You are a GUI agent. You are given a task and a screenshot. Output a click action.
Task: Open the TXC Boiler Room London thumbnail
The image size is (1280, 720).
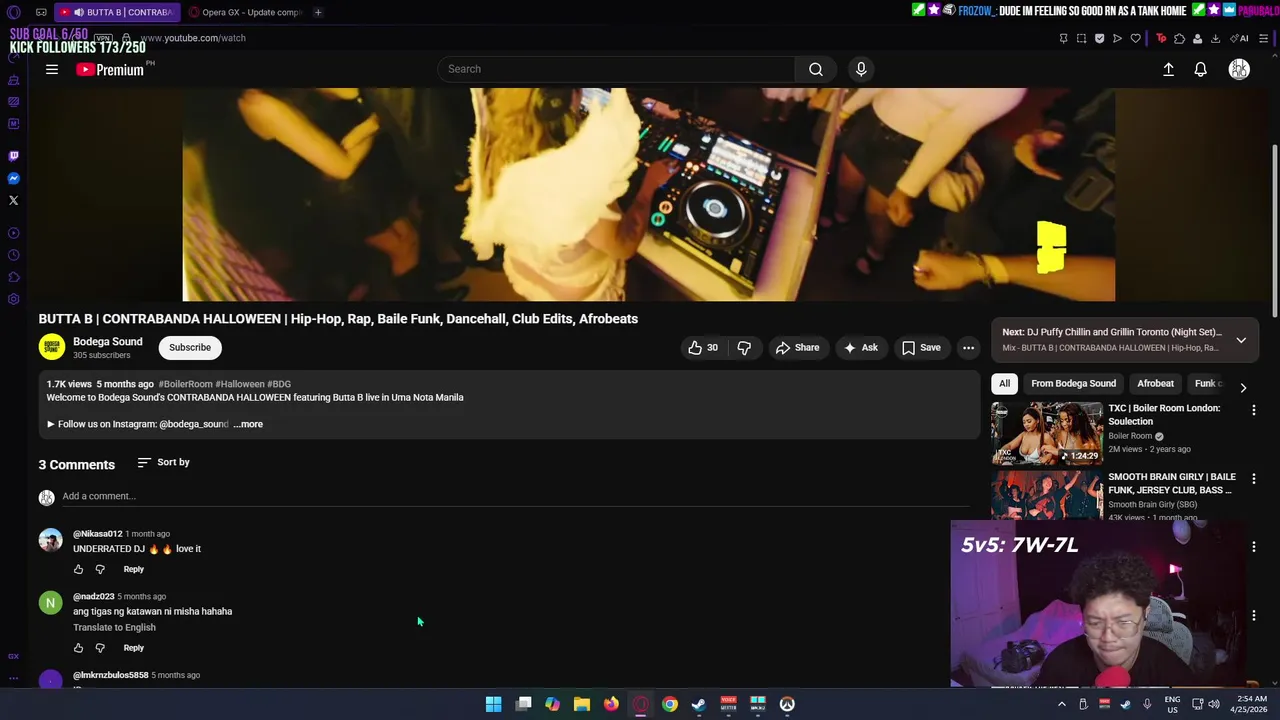pos(1047,433)
